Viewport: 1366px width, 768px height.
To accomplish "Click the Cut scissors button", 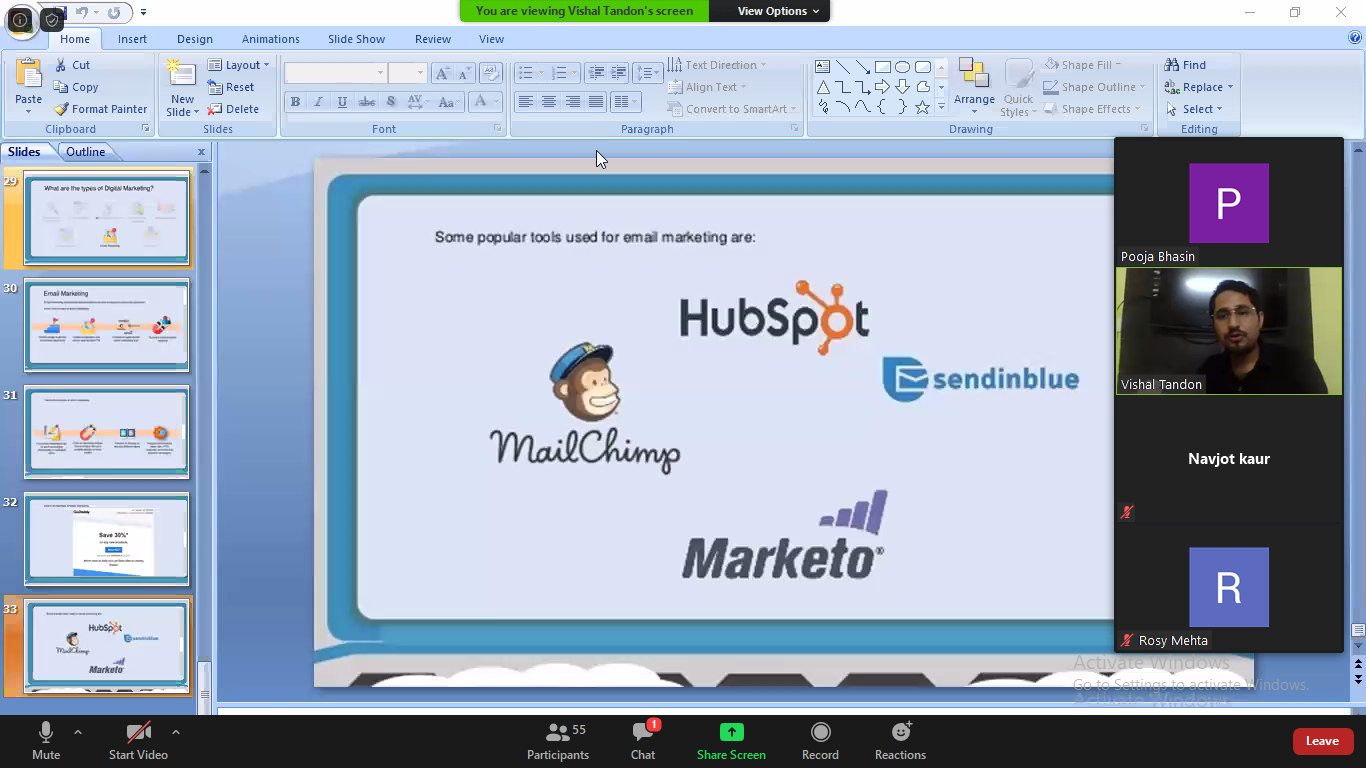I will coord(72,65).
